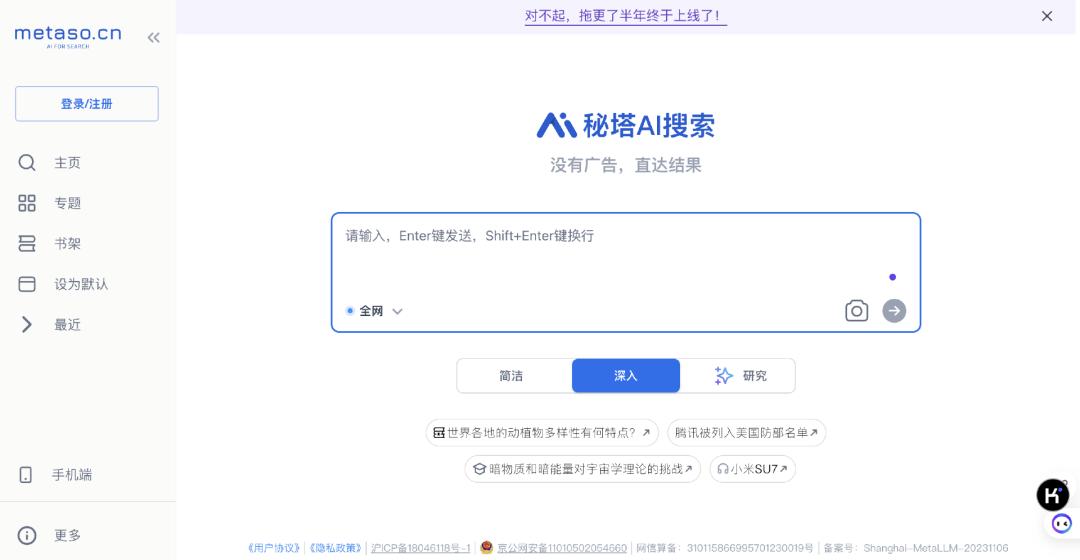Click the Shanghai-MetaLLM filing number text
The width and height of the screenshot is (1080, 560).
(916, 548)
